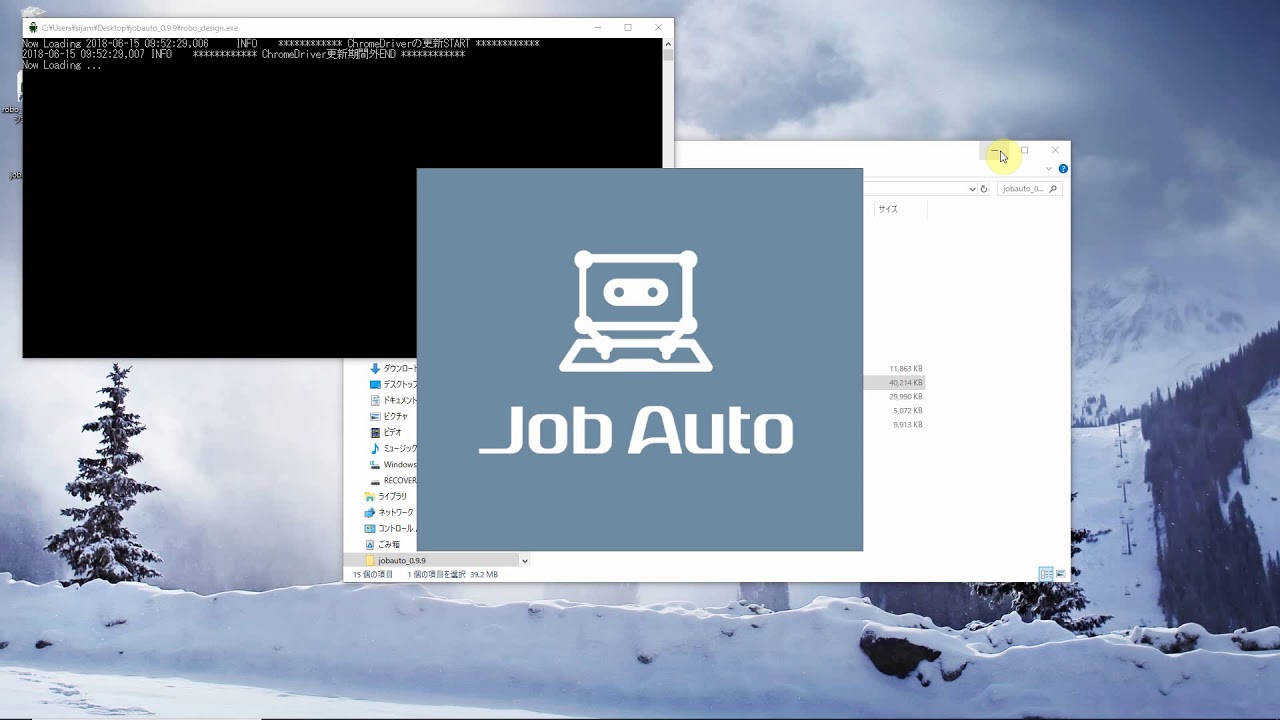
Task: Open the ダウンロード folder in Explorer sidebar
Action: [x=393, y=368]
